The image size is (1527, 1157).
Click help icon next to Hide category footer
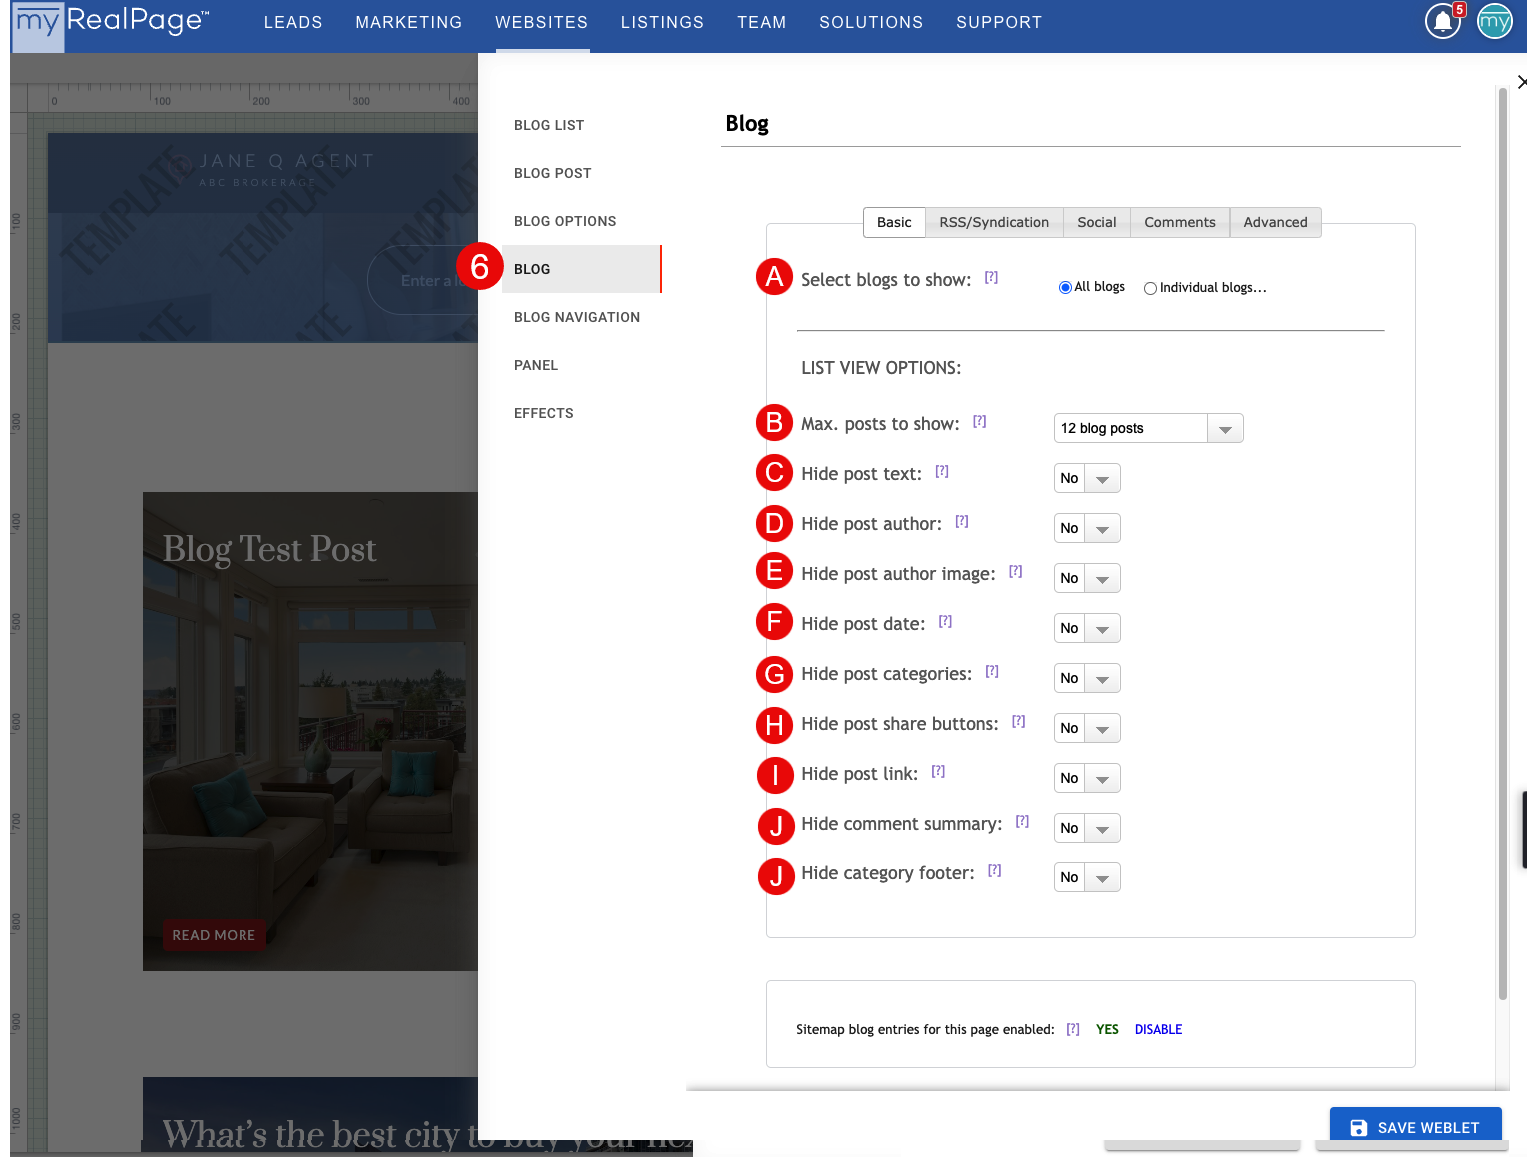coord(995,871)
